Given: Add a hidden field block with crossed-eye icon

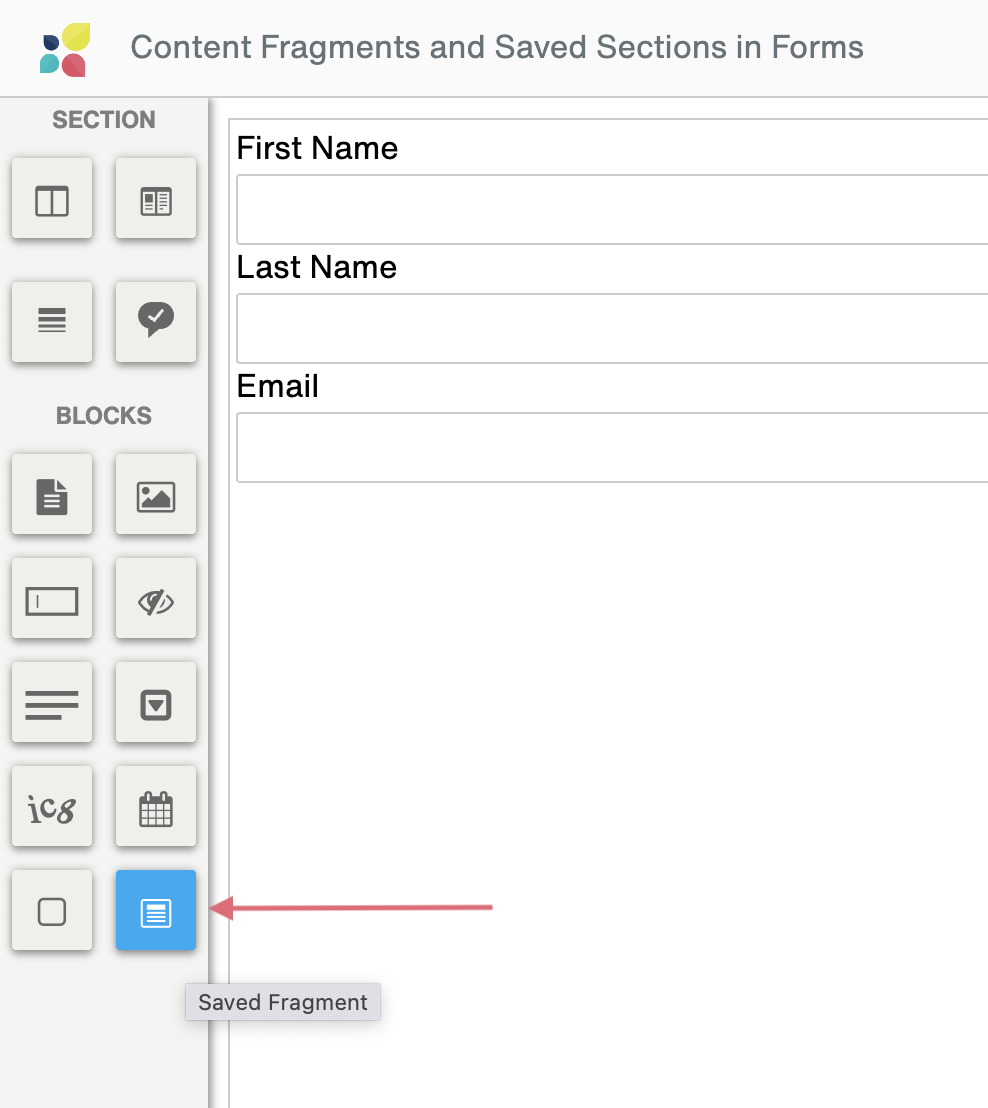Looking at the screenshot, I should coord(155,599).
